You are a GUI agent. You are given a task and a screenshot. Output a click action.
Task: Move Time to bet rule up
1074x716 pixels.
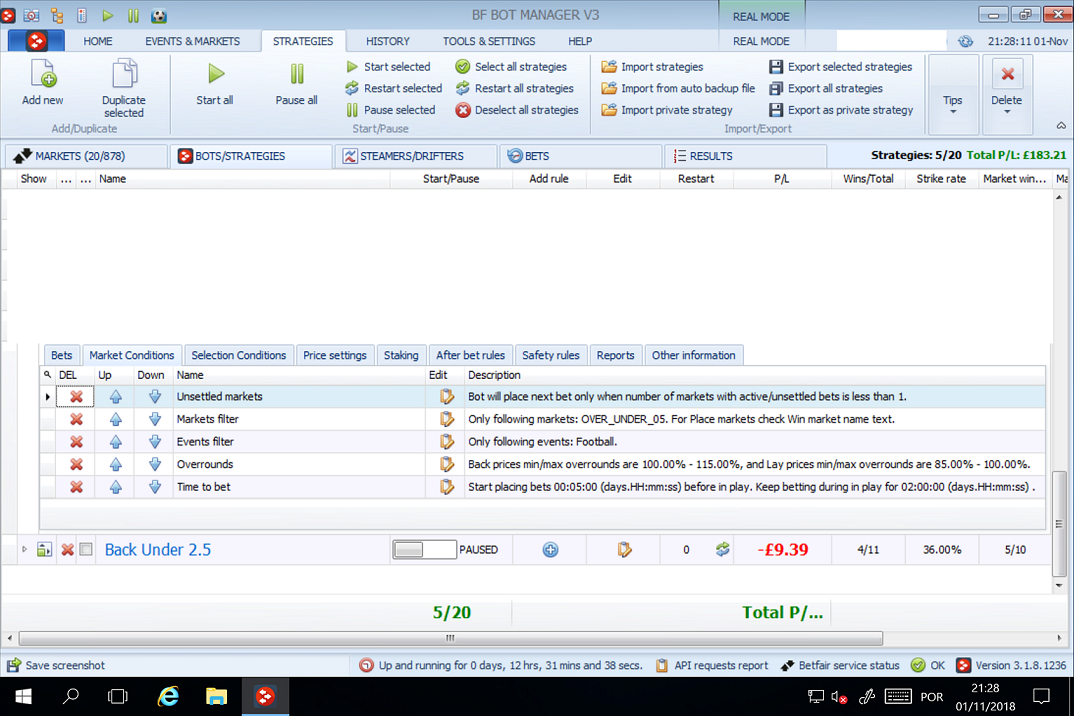(116, 487)
